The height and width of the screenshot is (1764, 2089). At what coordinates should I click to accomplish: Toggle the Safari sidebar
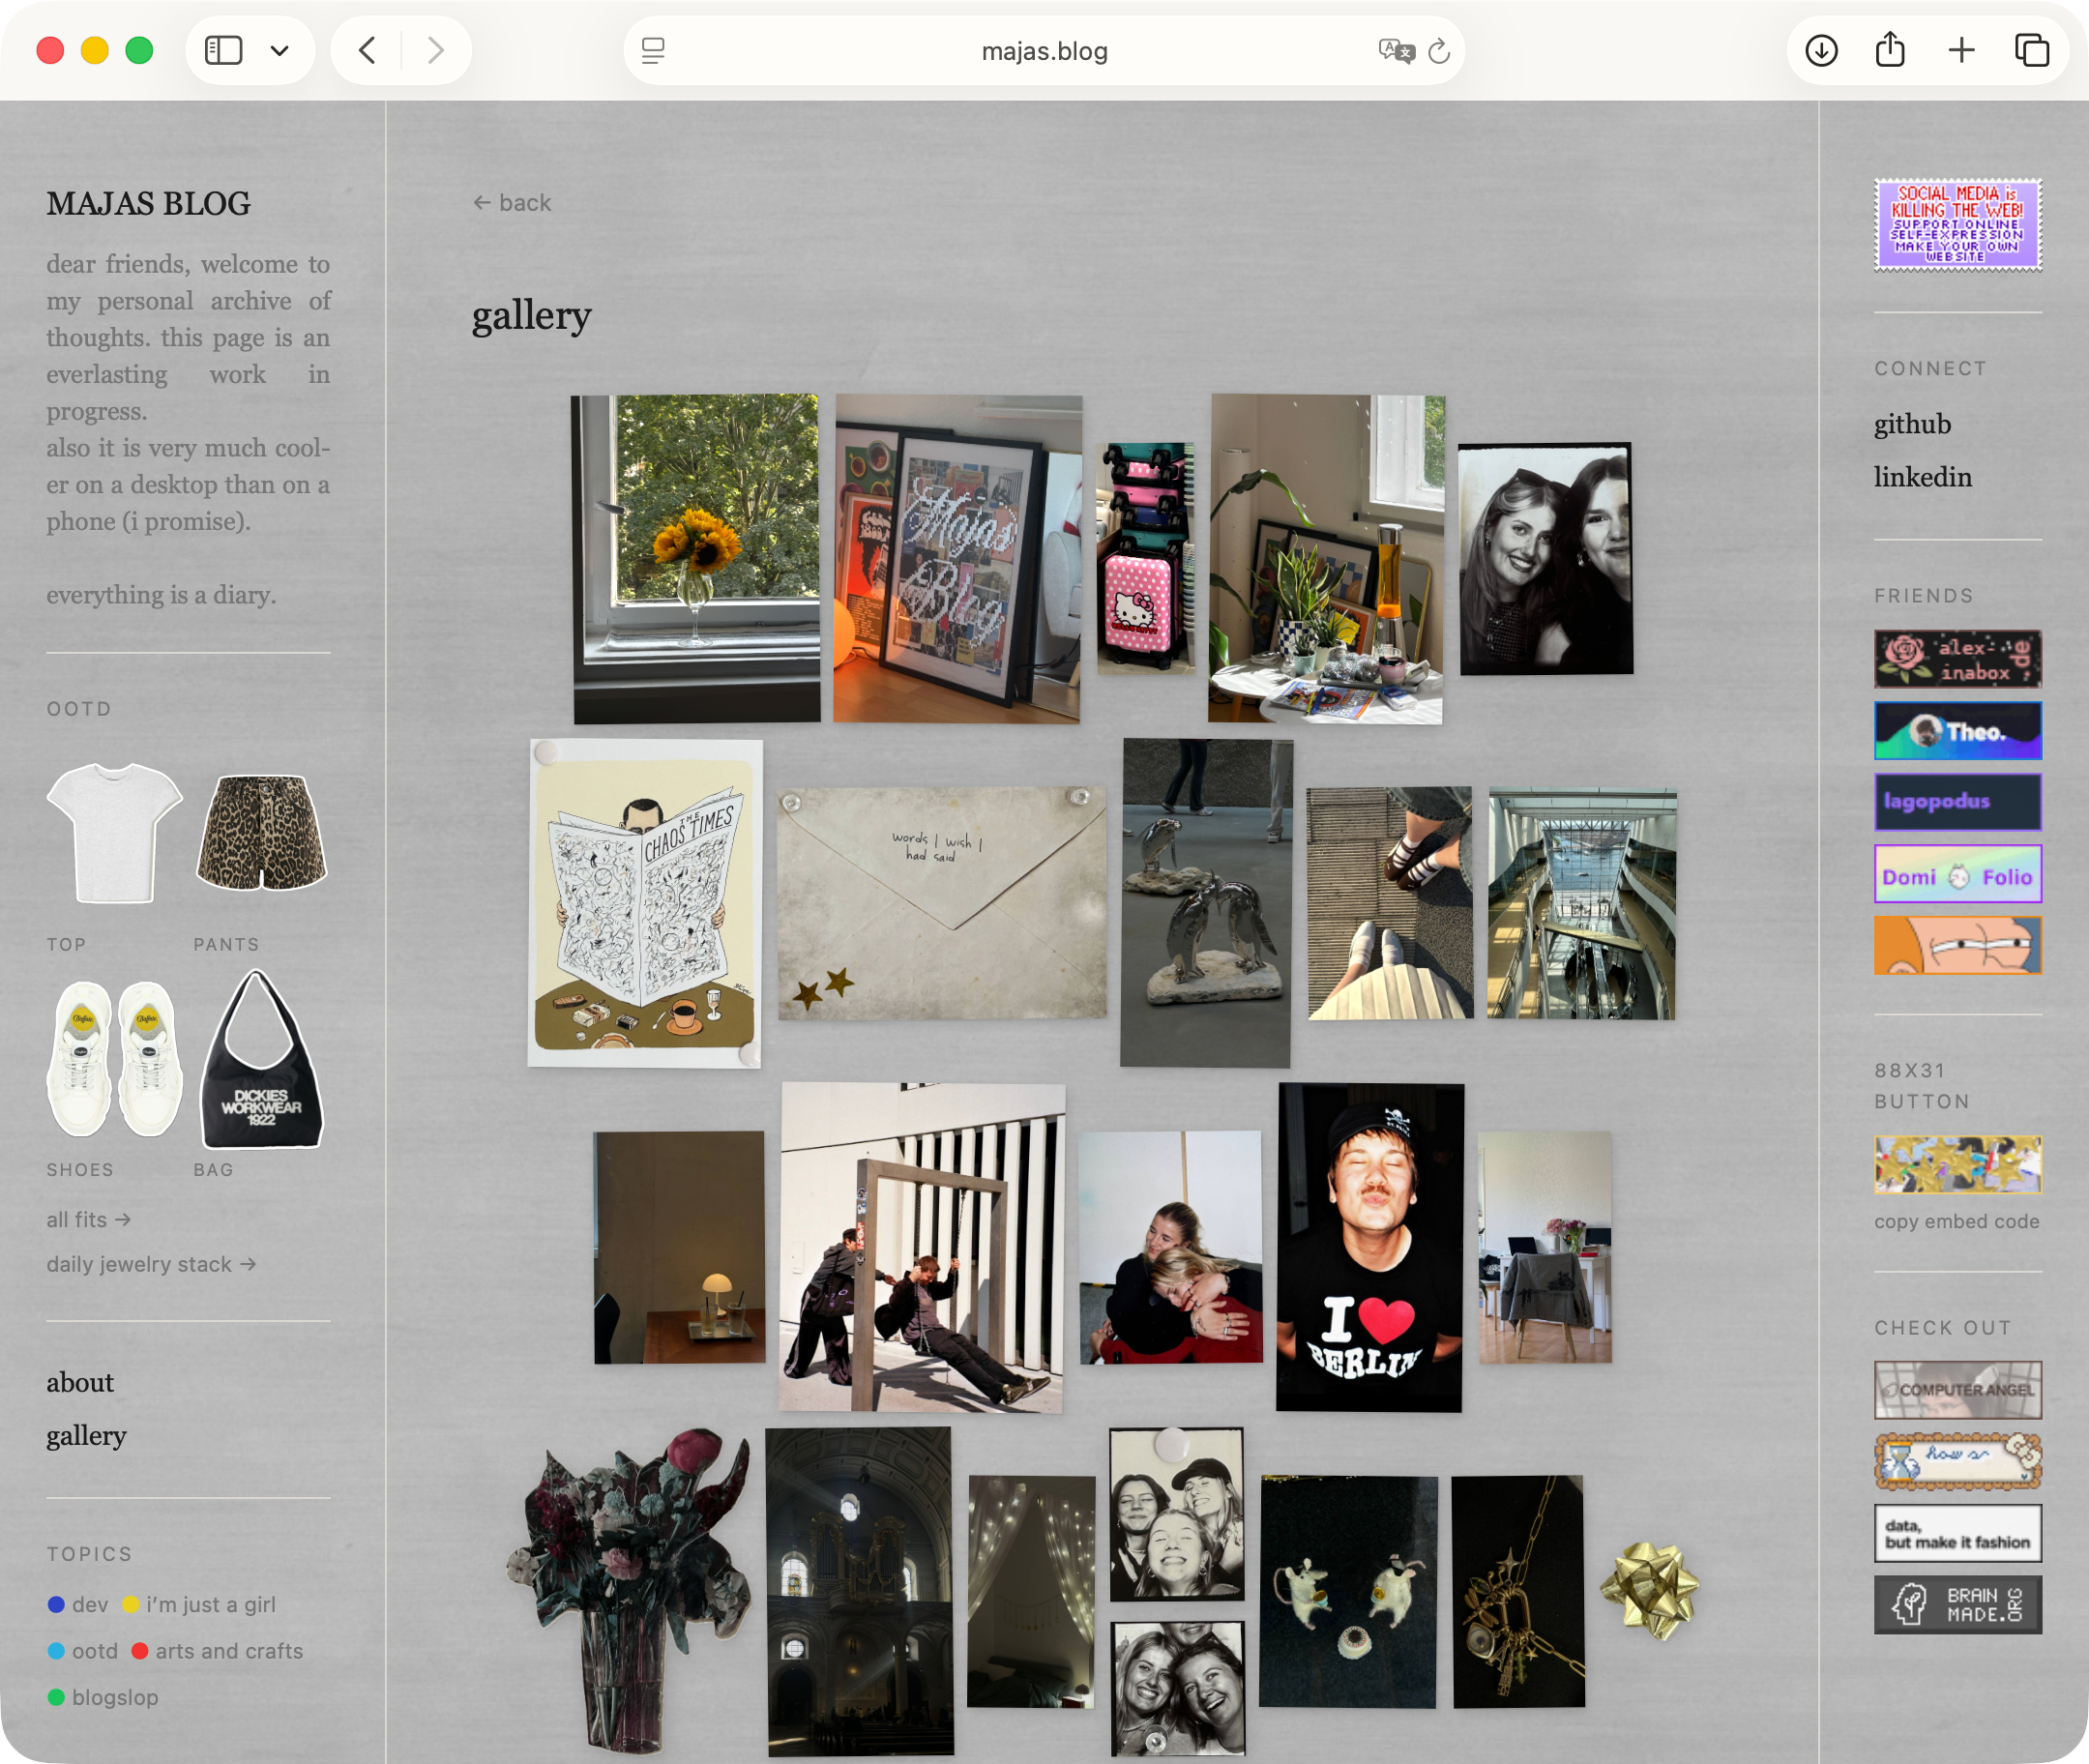point(223,50)
